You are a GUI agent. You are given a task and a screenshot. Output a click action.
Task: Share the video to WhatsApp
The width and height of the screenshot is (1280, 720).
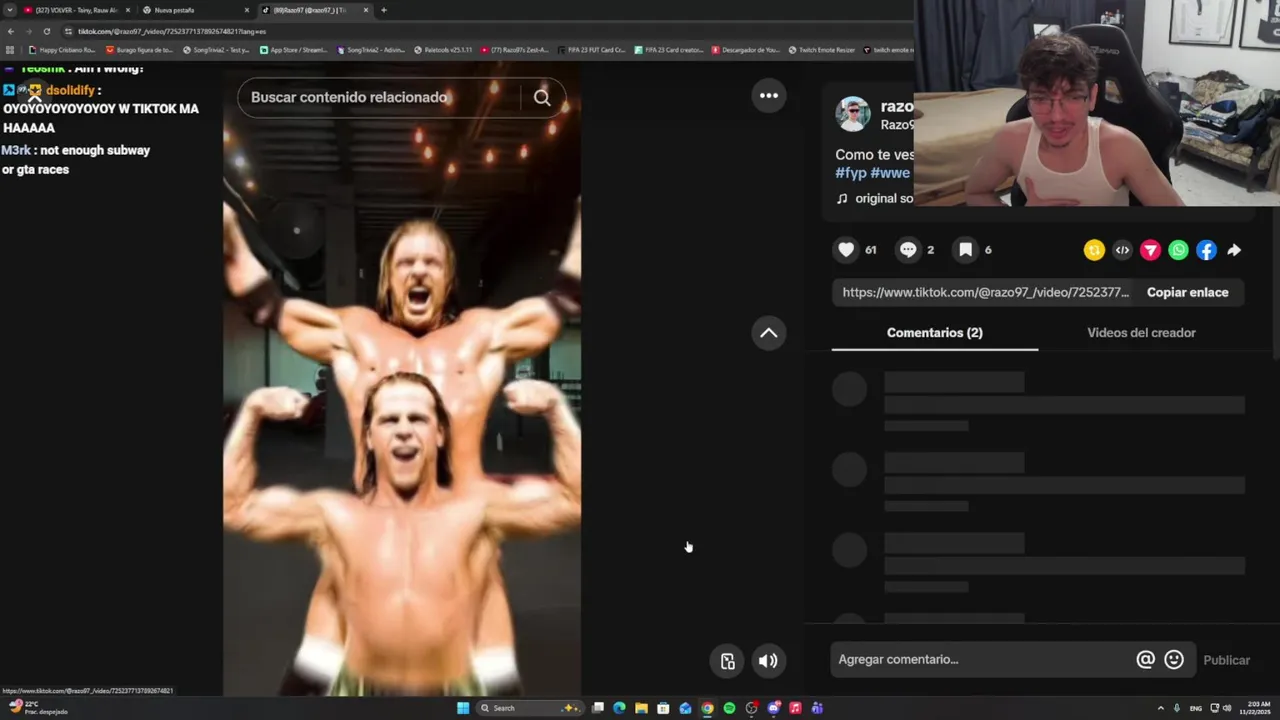point(1178,251)
